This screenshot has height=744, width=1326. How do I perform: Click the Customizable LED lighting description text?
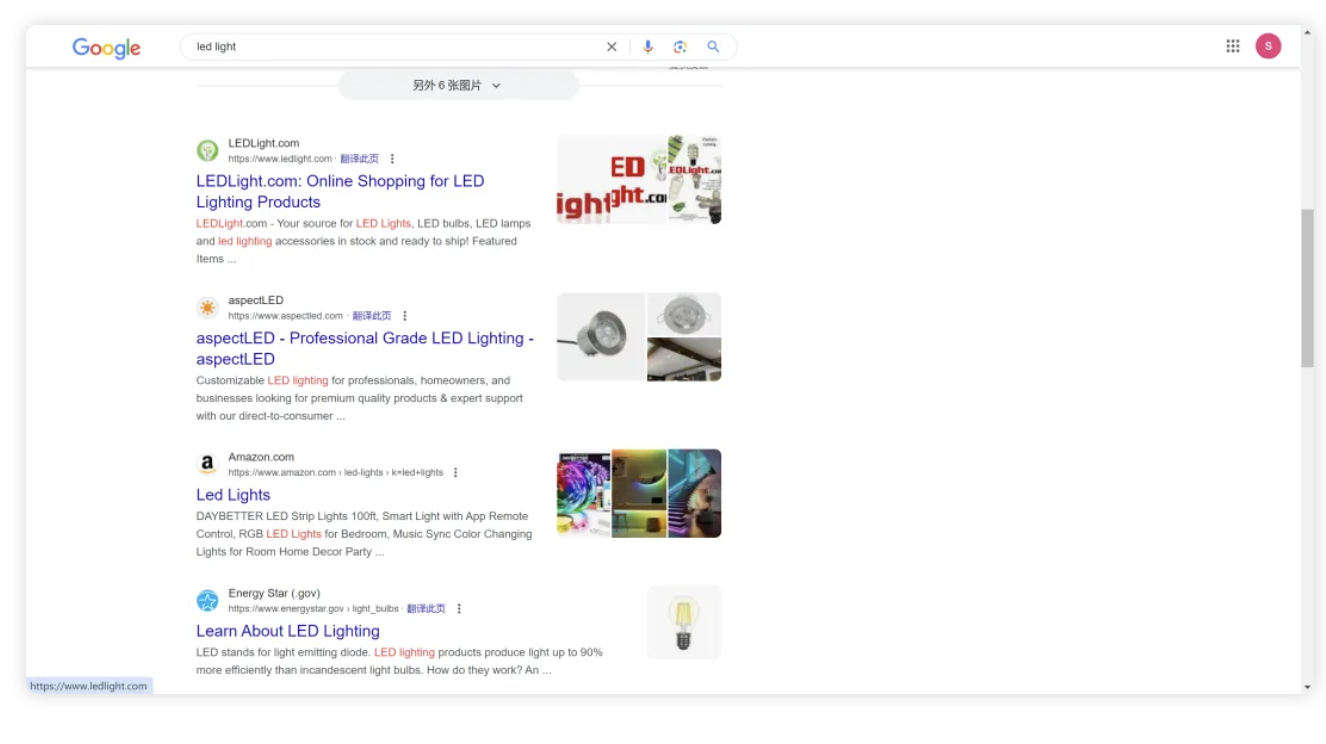(360, 398)
